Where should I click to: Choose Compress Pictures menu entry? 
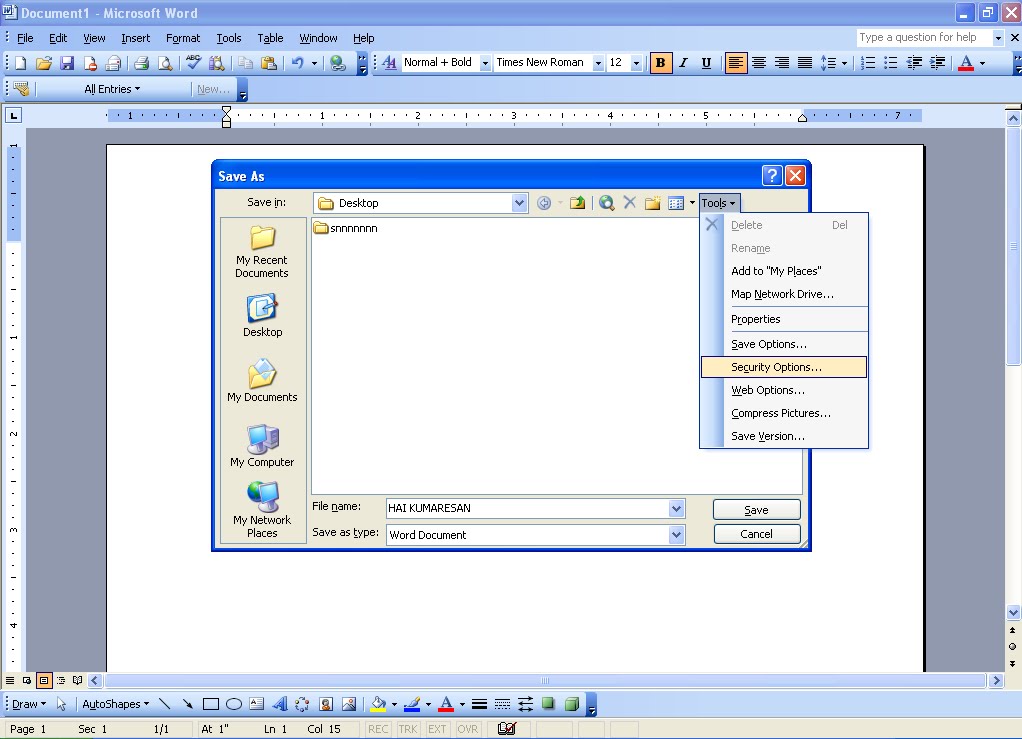click(783, 413)
